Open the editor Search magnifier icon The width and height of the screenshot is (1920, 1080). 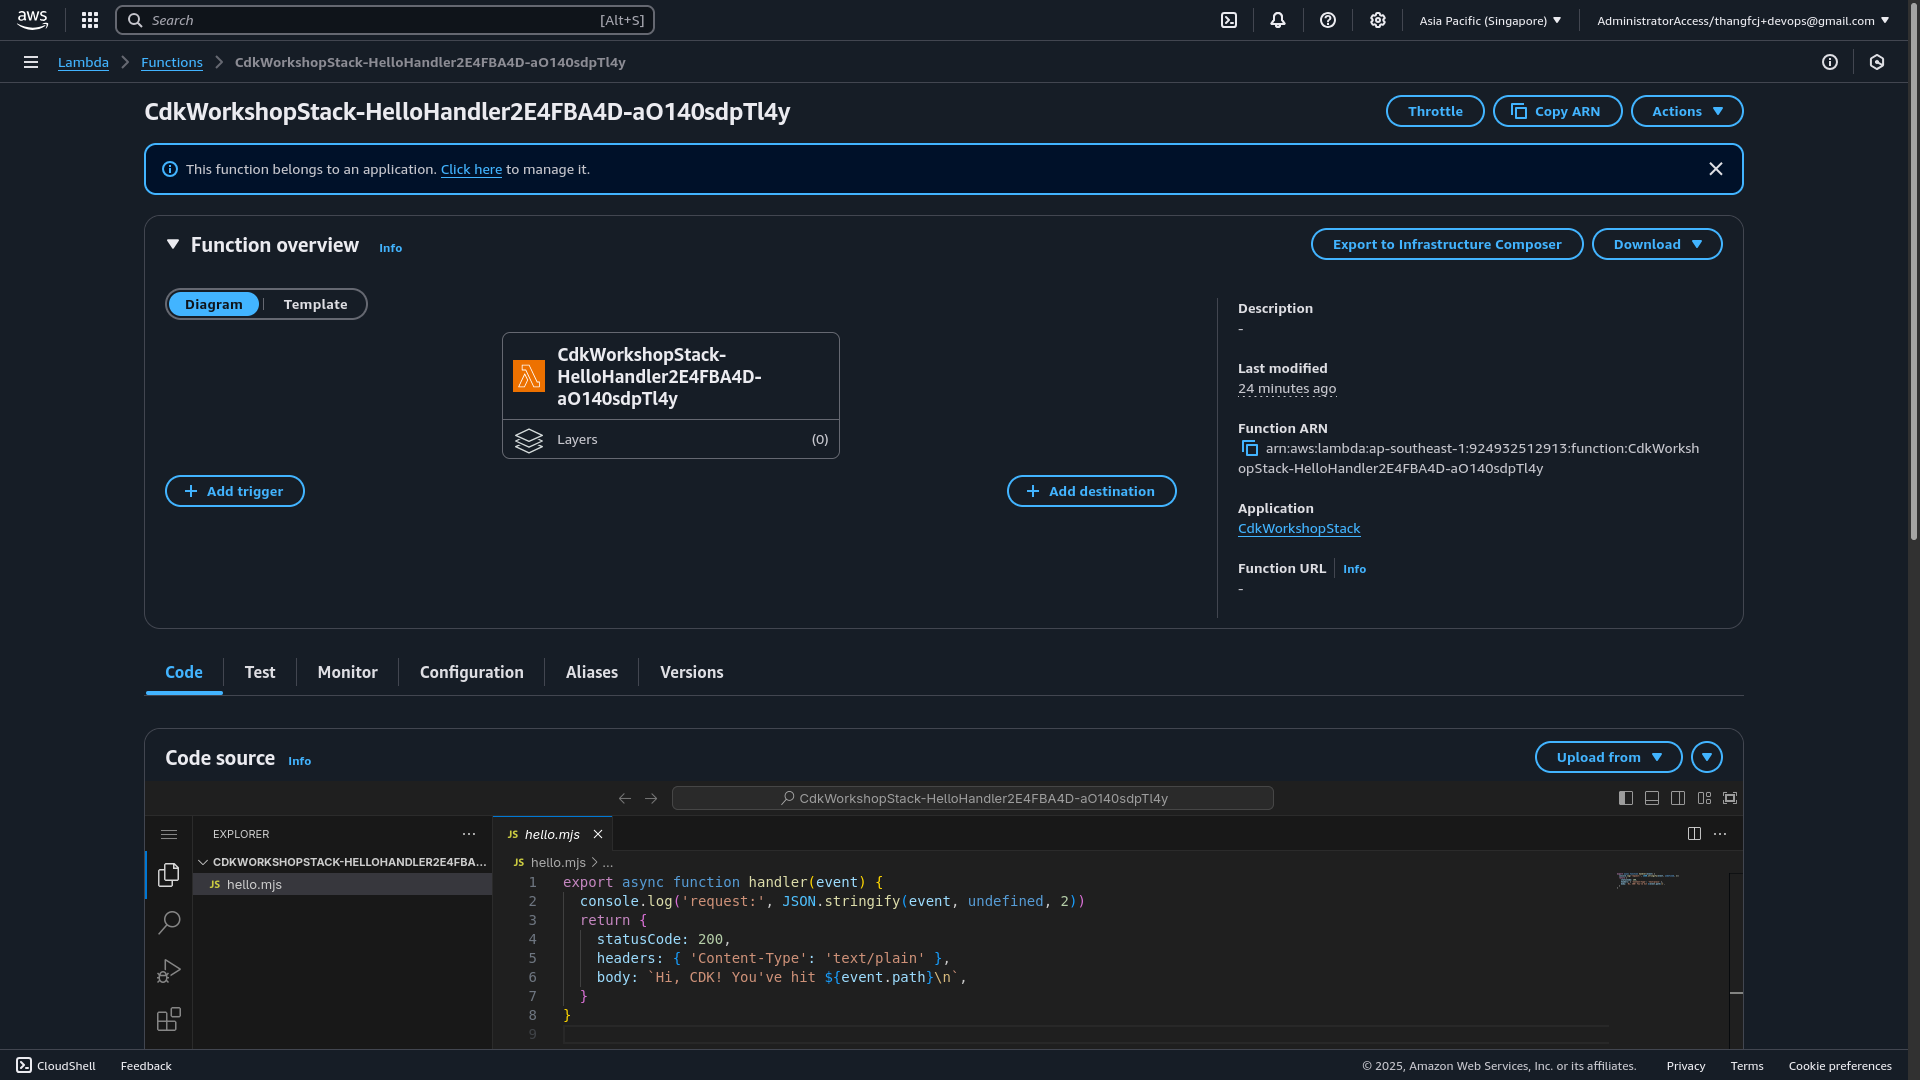point(169,922)
